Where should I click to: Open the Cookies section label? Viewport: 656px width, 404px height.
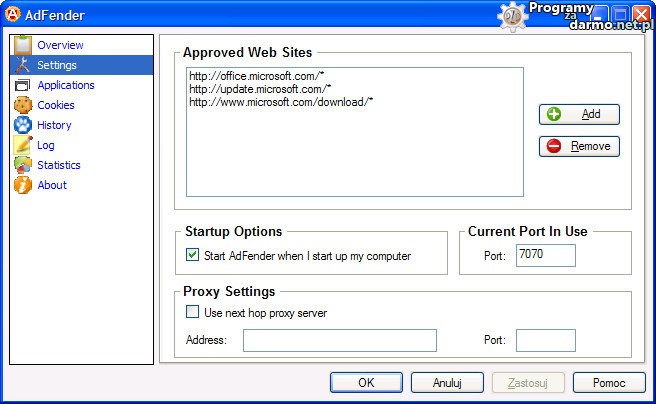(x=56, y=105)
